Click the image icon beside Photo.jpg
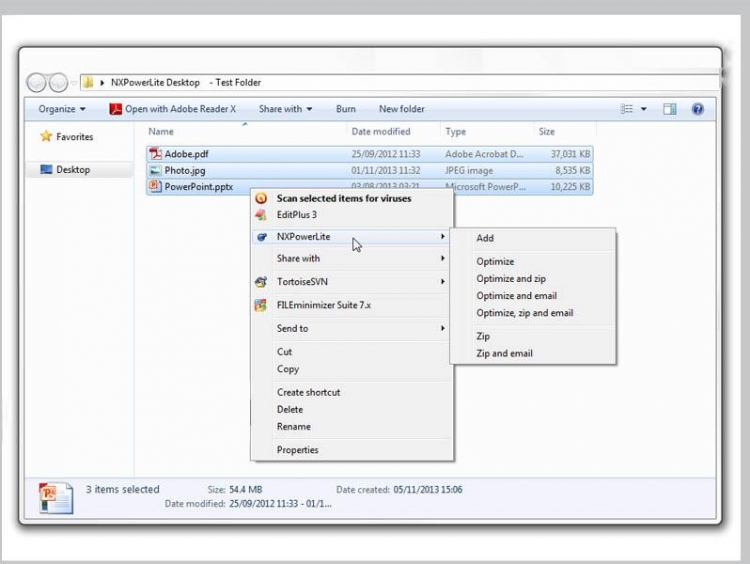750x564 pixels. click(x=155, y=170)
